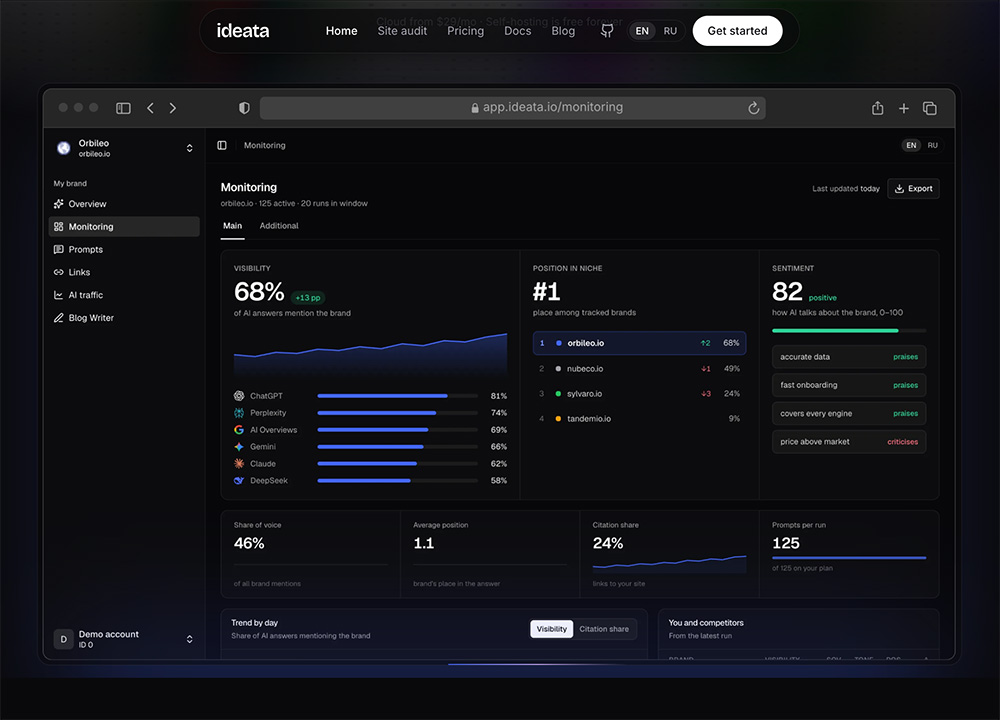The width and height of the screenshot is (1000, 720).
Task: Click the 'fast onboarding' praises tag
Action: pyautogui.click(x=849, y=385)
